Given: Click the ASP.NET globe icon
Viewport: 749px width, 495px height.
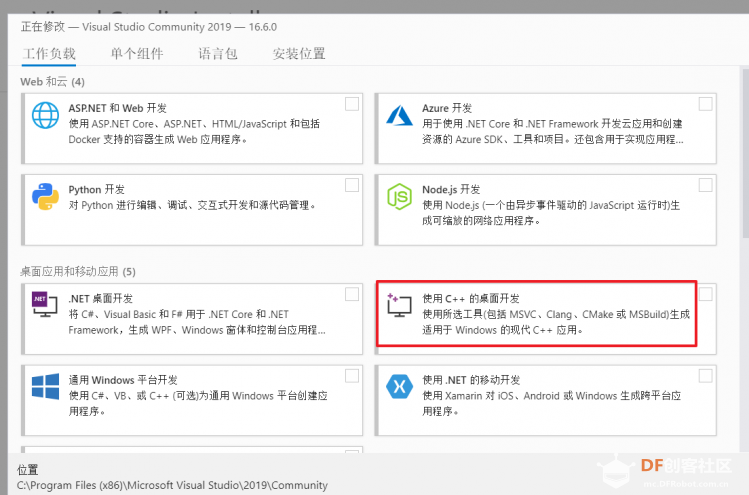Looking at the screenshot, I should click(x=45, y=115).
